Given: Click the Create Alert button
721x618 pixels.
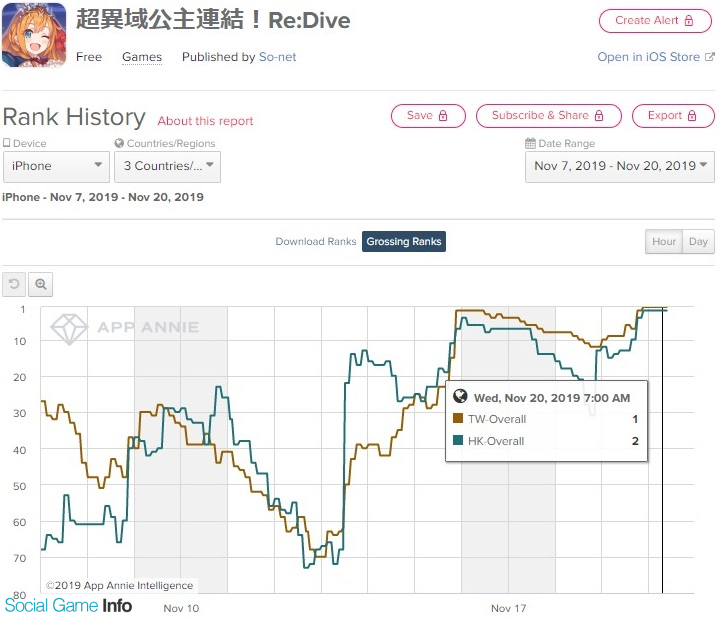Looking at the screenshot, I should click(655, 21).
